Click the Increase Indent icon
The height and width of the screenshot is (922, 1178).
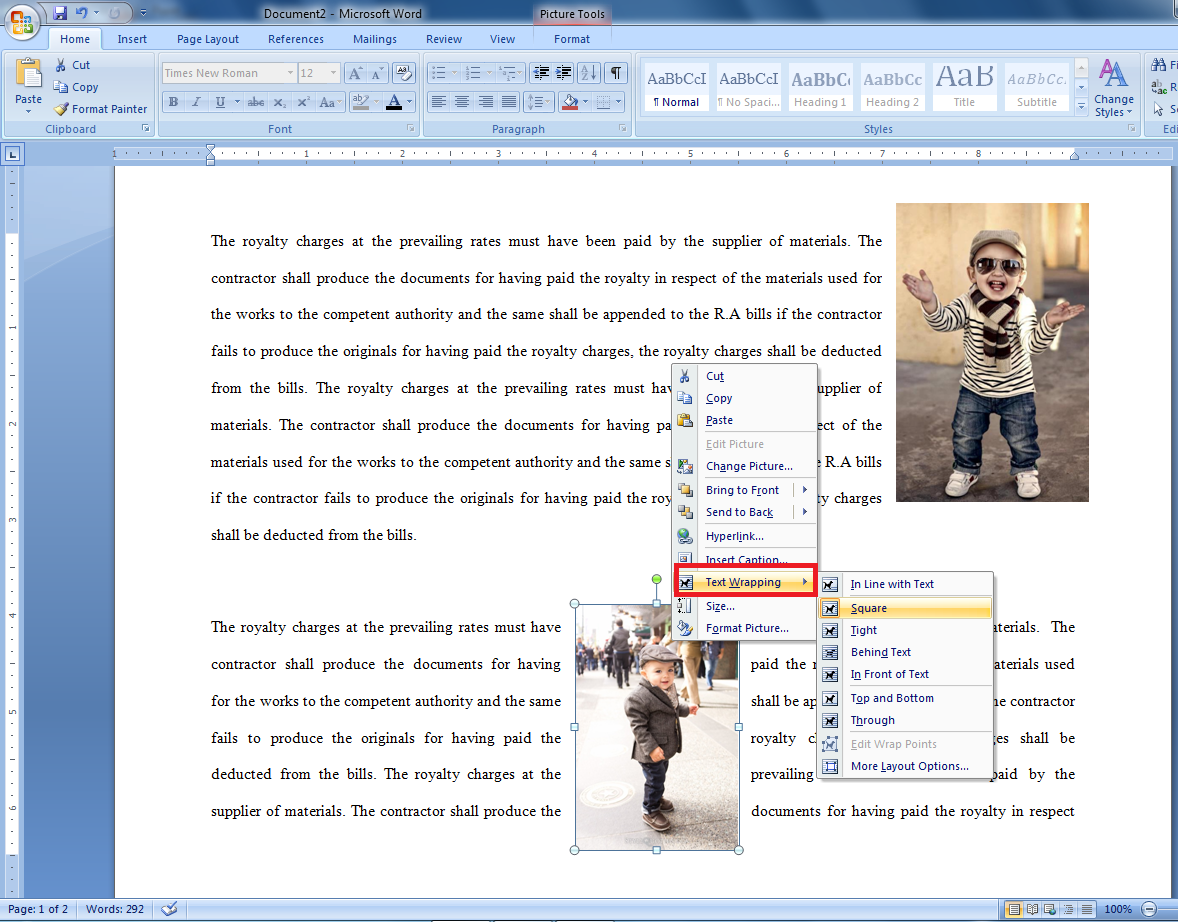[563, 73]
